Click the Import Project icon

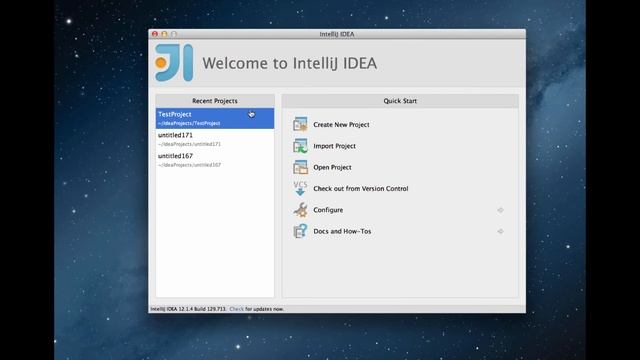(x=300, y=146)
